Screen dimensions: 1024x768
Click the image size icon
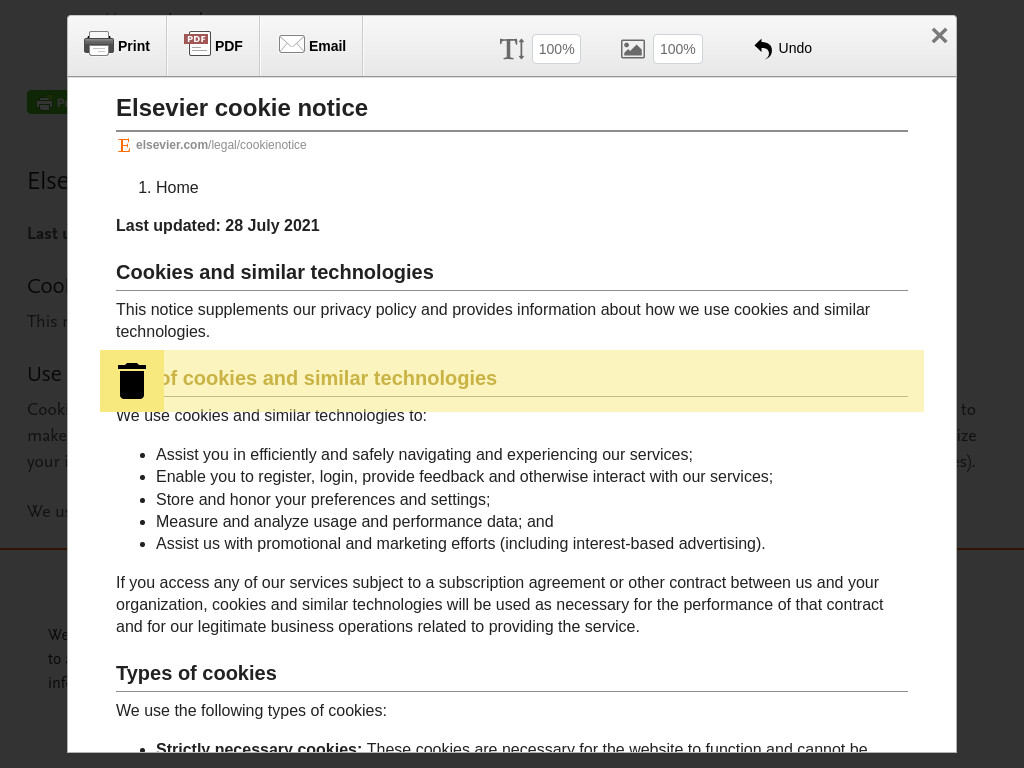tap(633, 49)
